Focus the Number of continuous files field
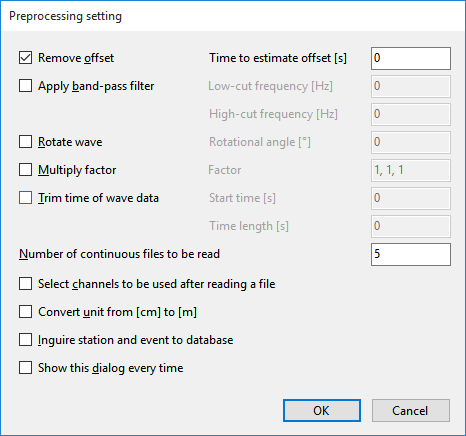 [411, 254]
